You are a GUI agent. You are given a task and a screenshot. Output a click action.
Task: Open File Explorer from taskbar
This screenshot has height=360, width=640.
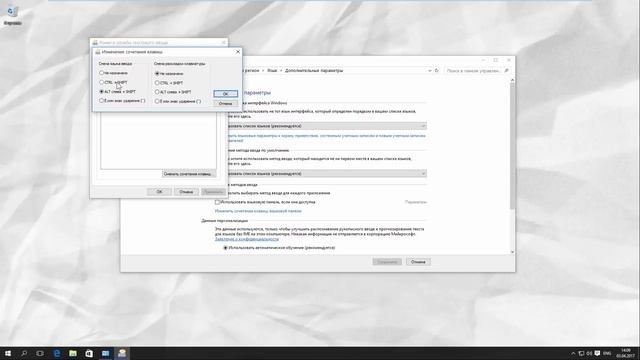click(x=73, y=353)
